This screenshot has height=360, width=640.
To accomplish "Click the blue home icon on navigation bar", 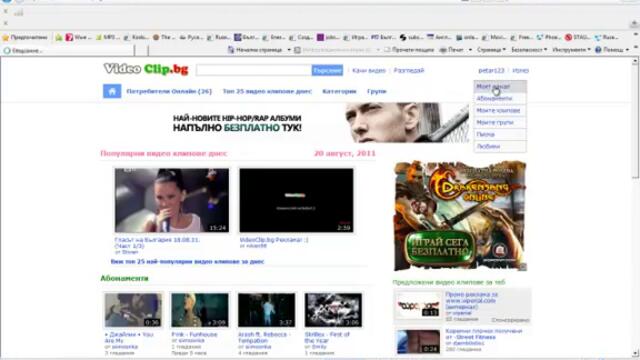I will coord(112,91).
